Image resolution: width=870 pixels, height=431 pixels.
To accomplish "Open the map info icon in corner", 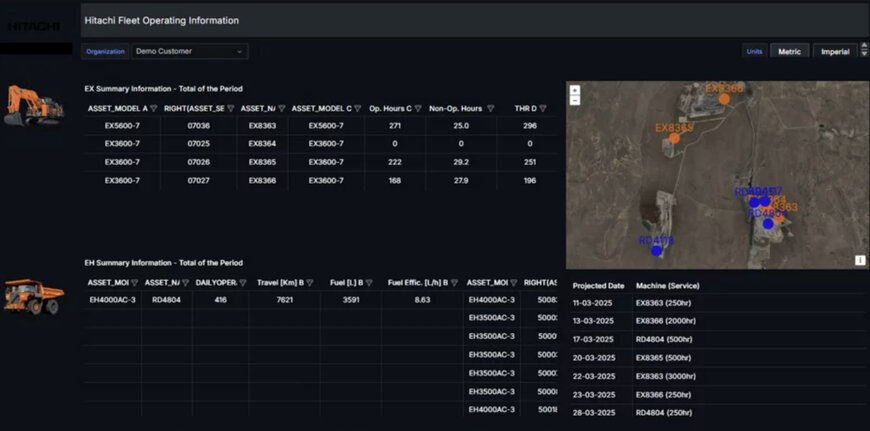I will (x=859, y=260).
